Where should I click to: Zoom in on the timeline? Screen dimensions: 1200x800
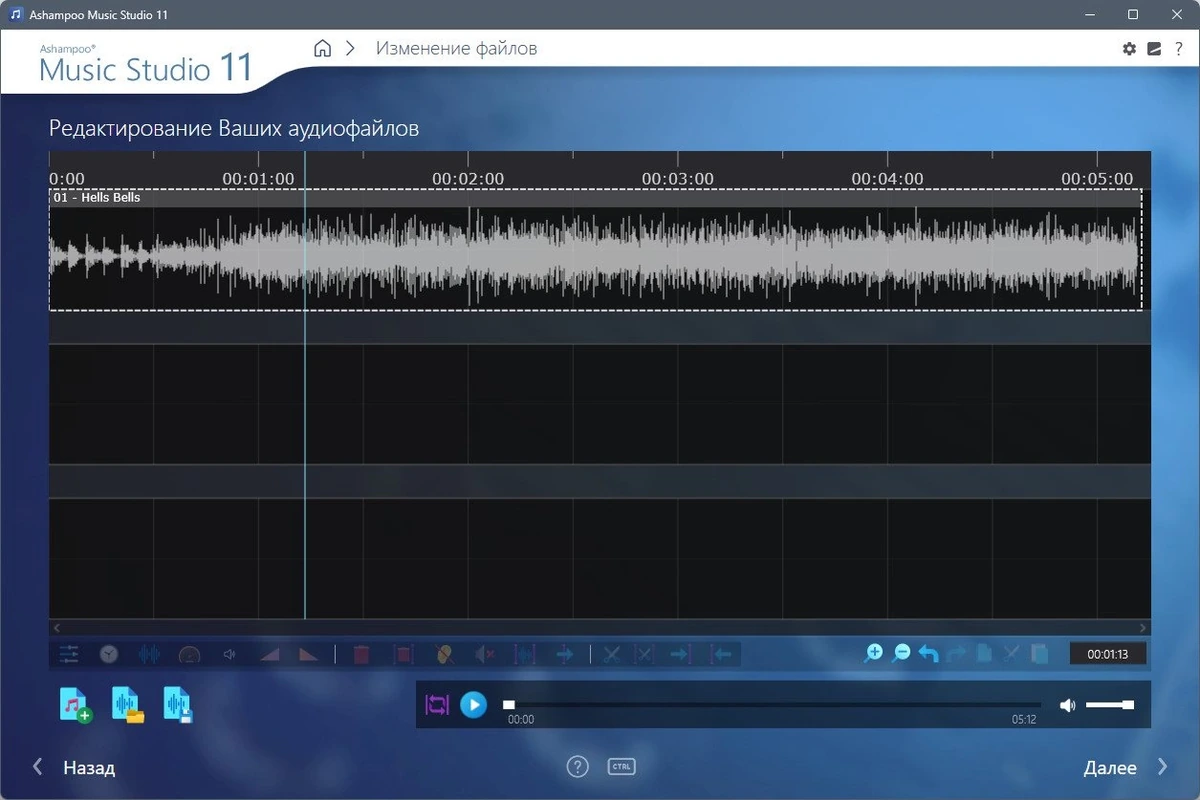874,653
